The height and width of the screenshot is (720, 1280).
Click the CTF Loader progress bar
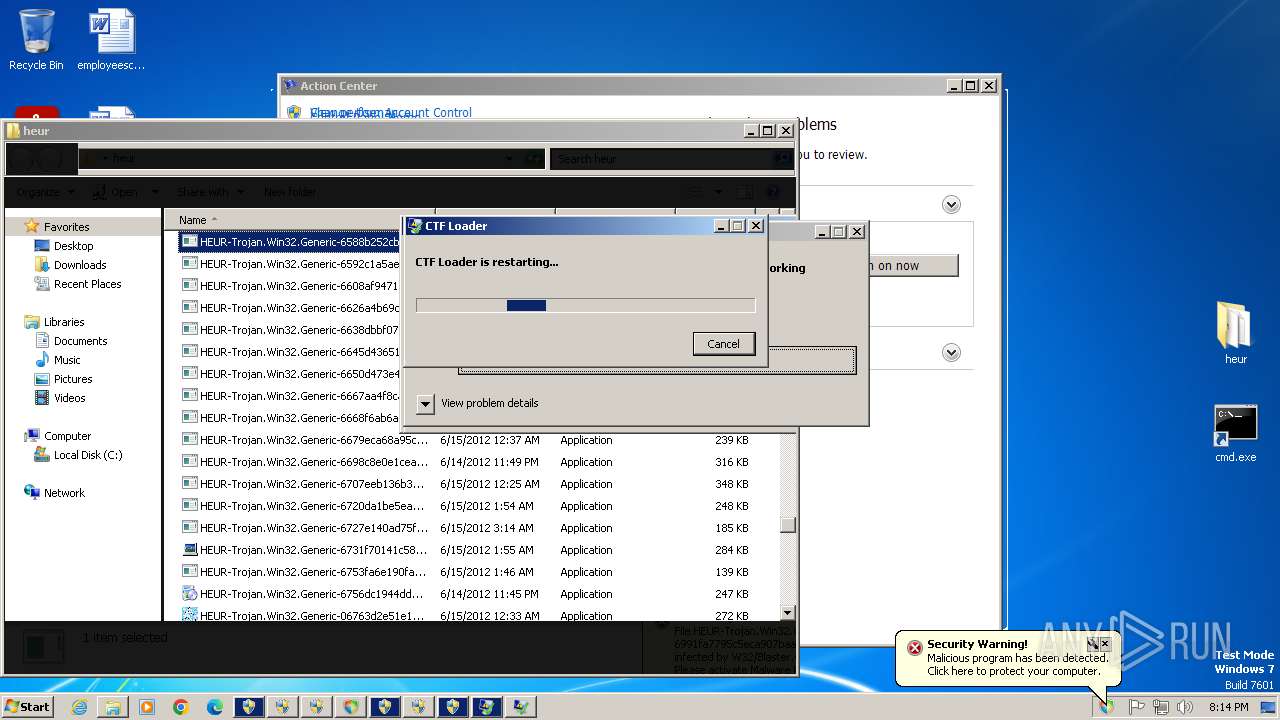coord(585,305)
